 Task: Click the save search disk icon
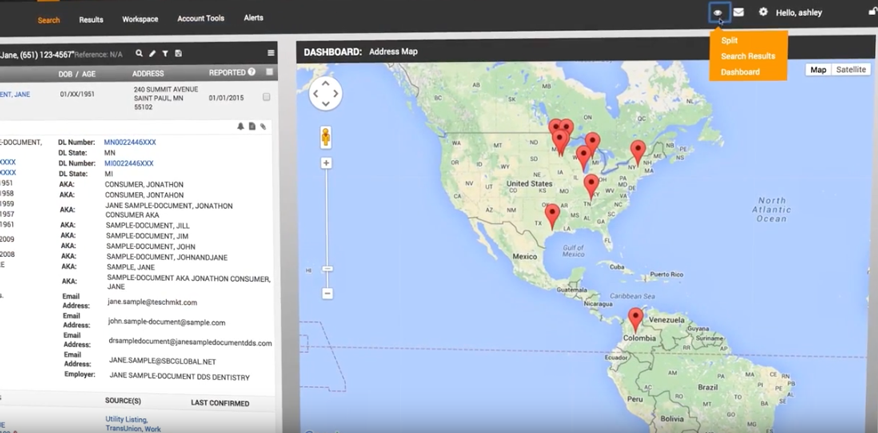click(178, 53)
